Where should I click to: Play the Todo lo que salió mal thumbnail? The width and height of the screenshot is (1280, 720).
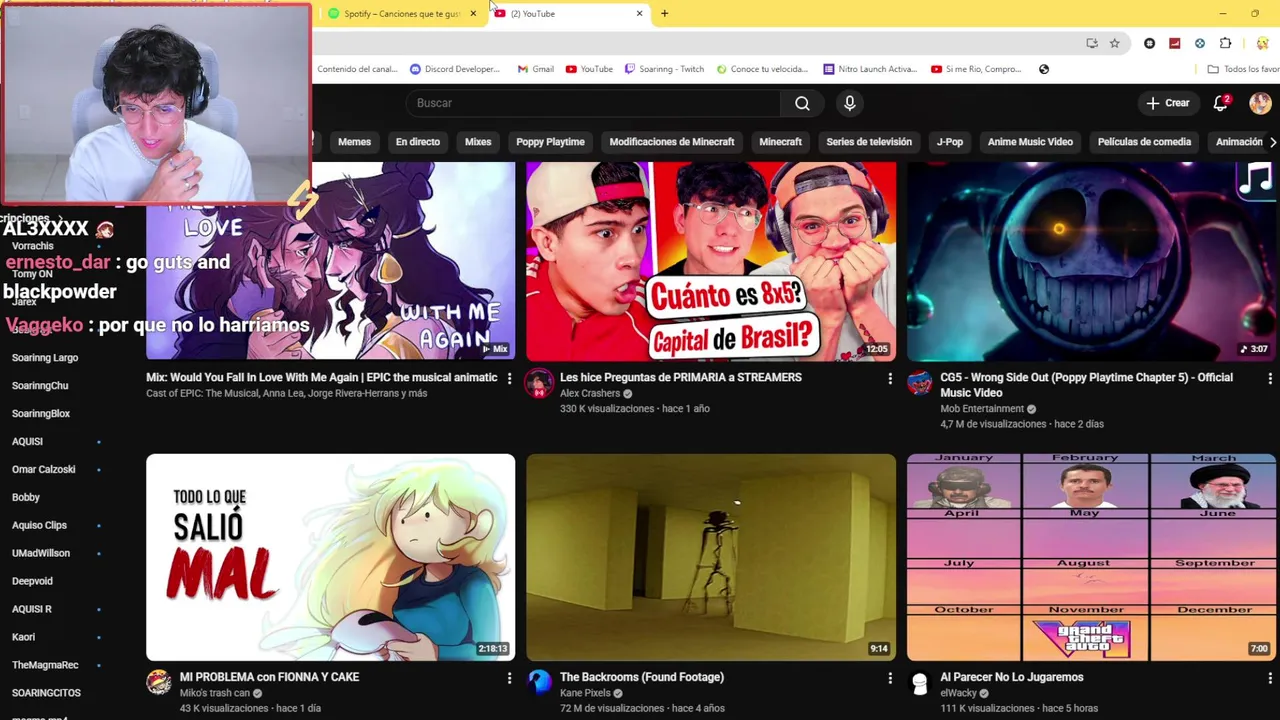pyautogui.click(x=330, y=558)
